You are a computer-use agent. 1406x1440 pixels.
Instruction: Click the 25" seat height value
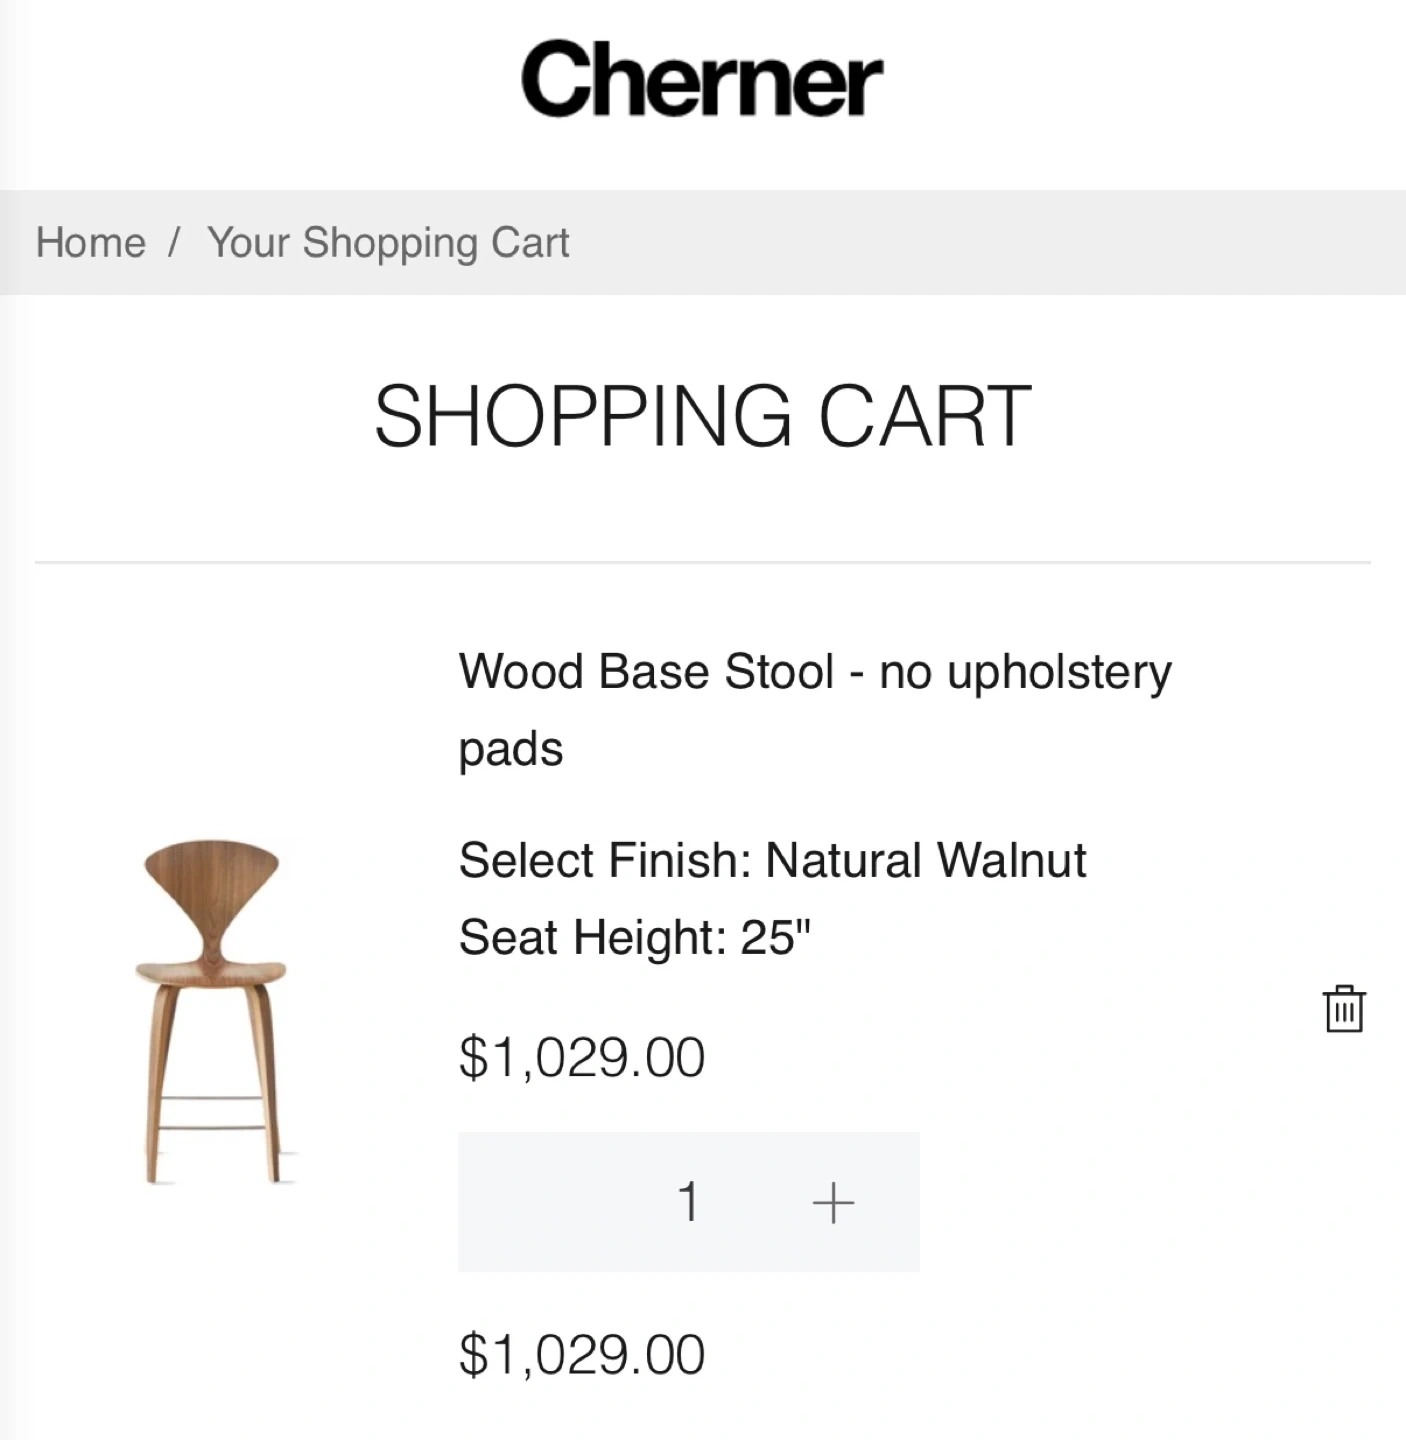[x=776, y=938]
